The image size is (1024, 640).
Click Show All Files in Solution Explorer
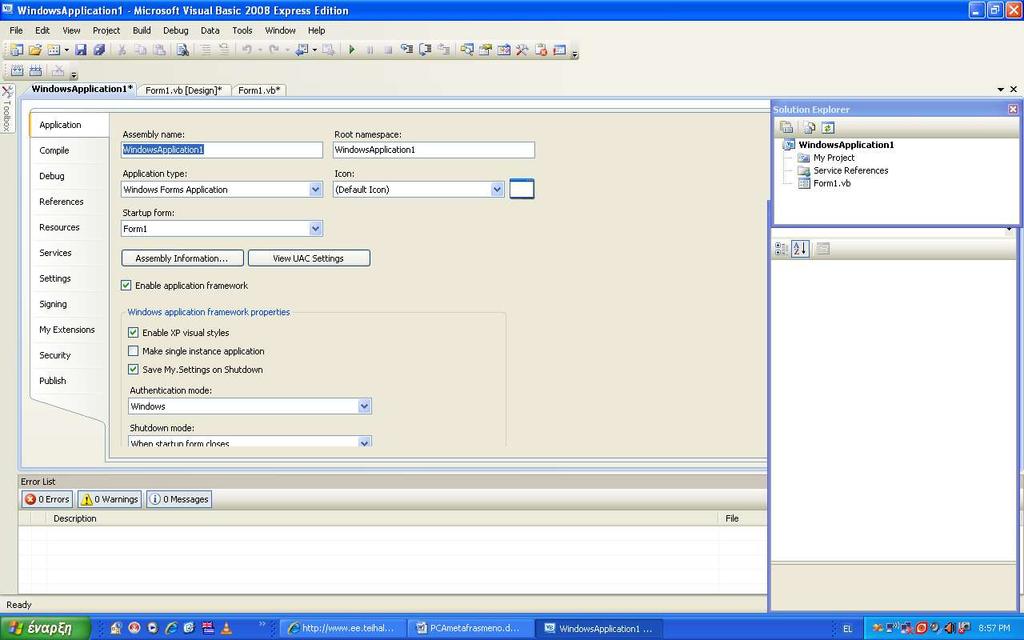tap(809, 127)
